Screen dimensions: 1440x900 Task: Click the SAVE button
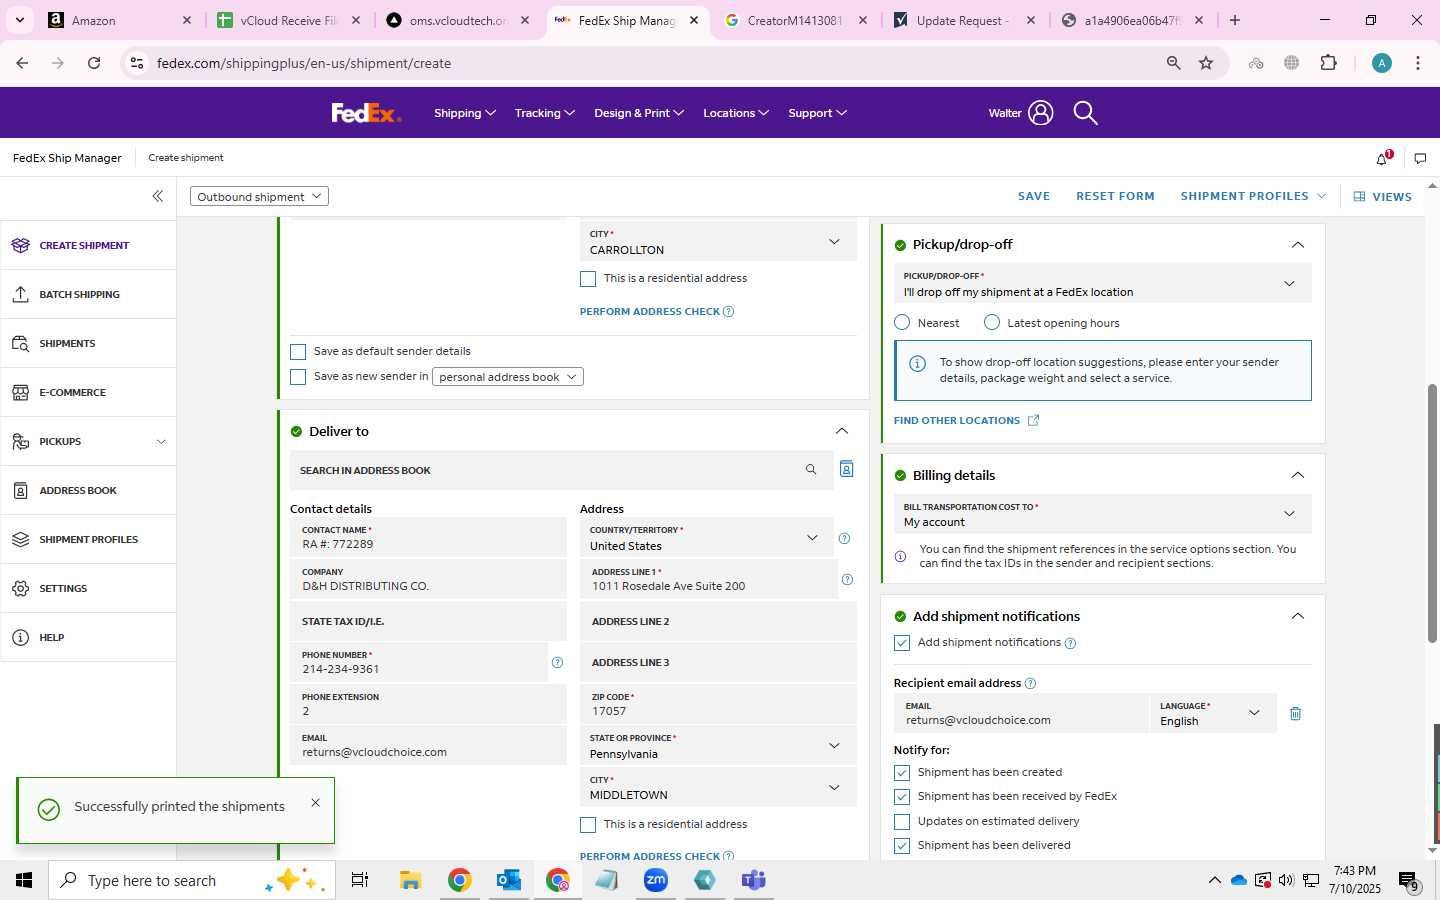pos(1034,196)
